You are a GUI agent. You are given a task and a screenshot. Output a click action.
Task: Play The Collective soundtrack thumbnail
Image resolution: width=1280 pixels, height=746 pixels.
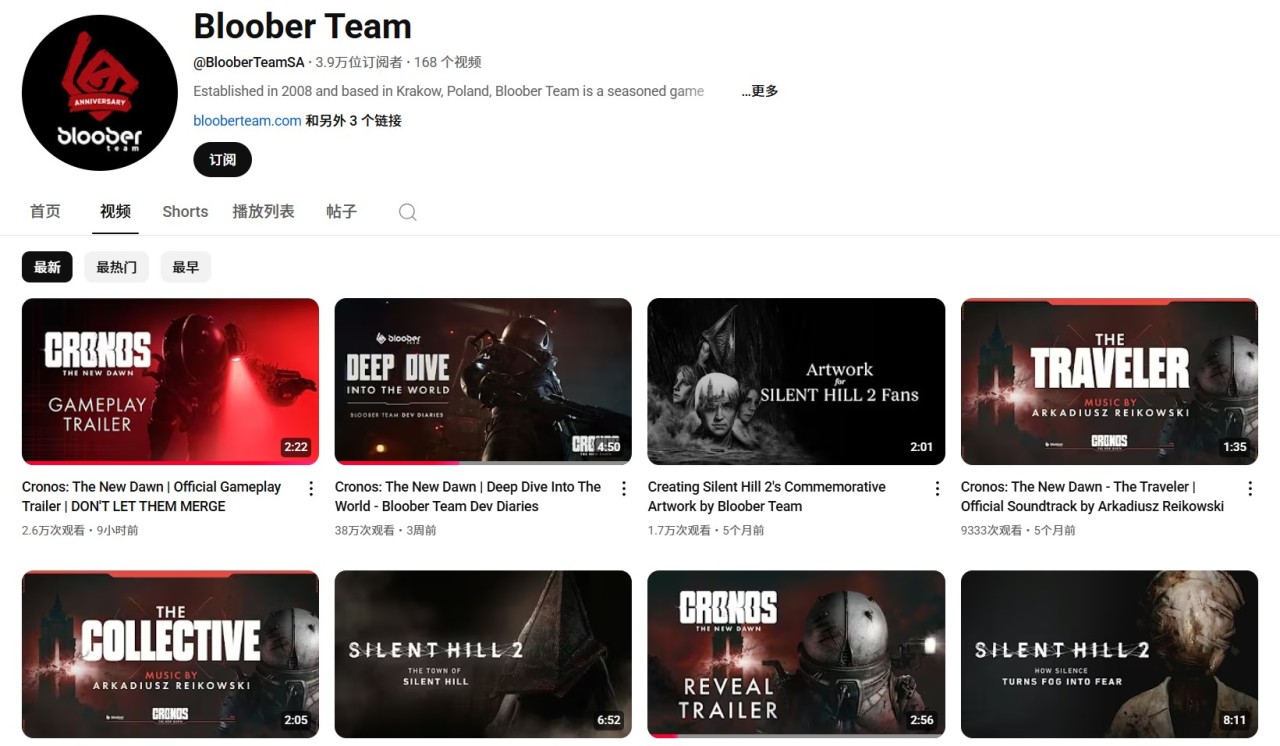coord(170,654)
